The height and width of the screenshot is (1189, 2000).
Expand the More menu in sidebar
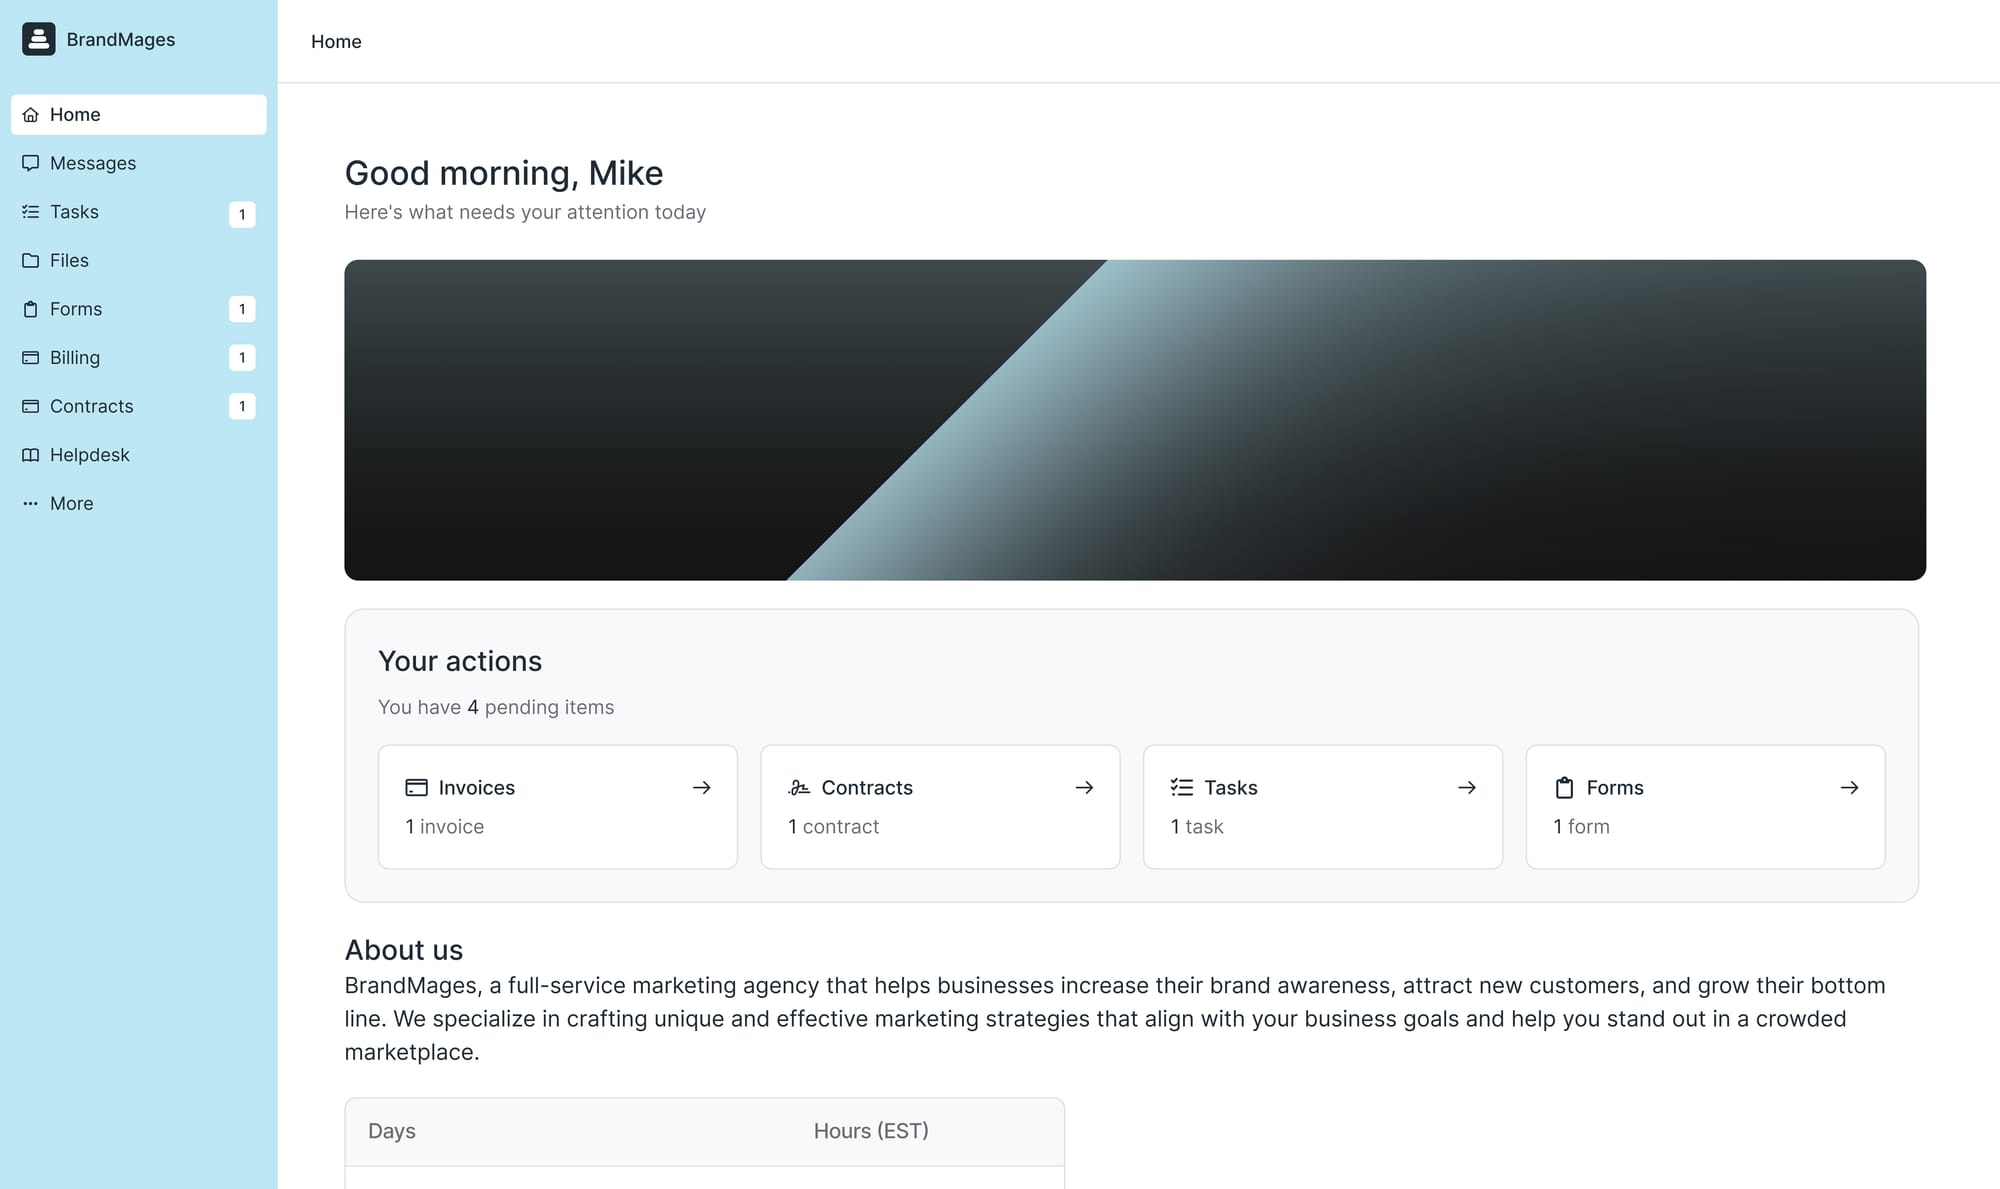(71, 504)
